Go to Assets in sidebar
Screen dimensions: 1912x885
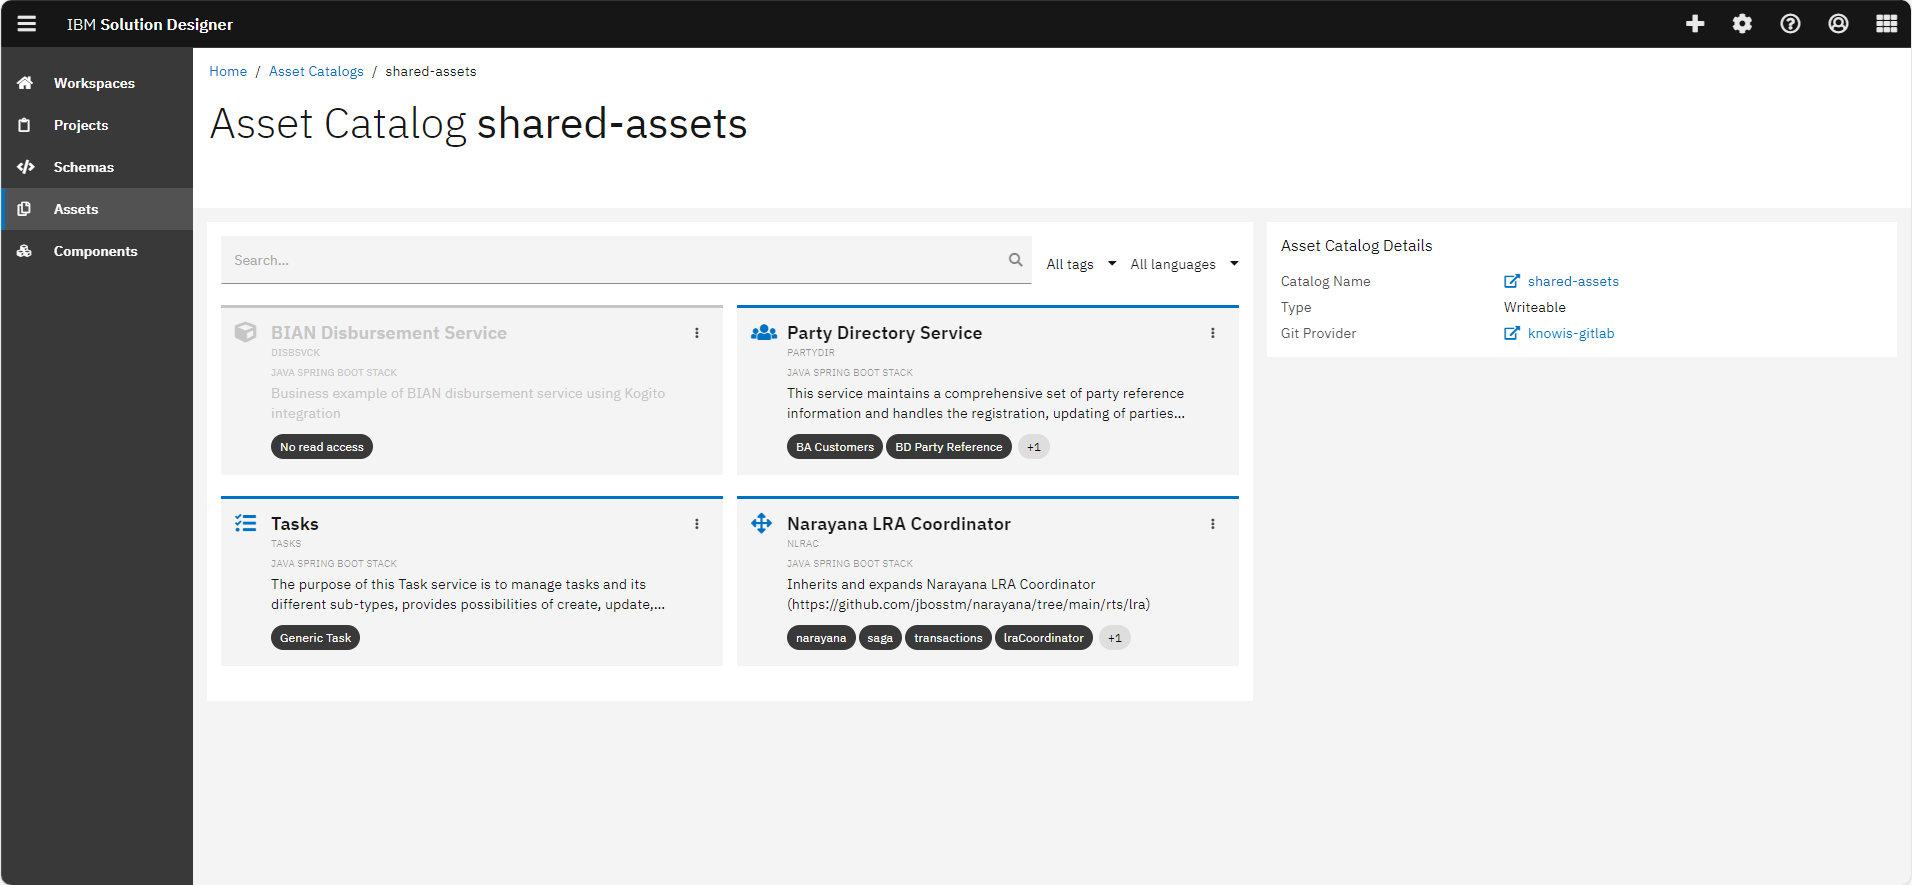(96, 209)
